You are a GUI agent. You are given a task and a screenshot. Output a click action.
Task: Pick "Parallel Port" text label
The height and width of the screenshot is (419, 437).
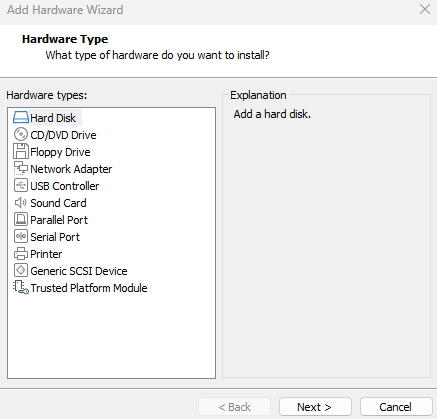tap(59, 220)
